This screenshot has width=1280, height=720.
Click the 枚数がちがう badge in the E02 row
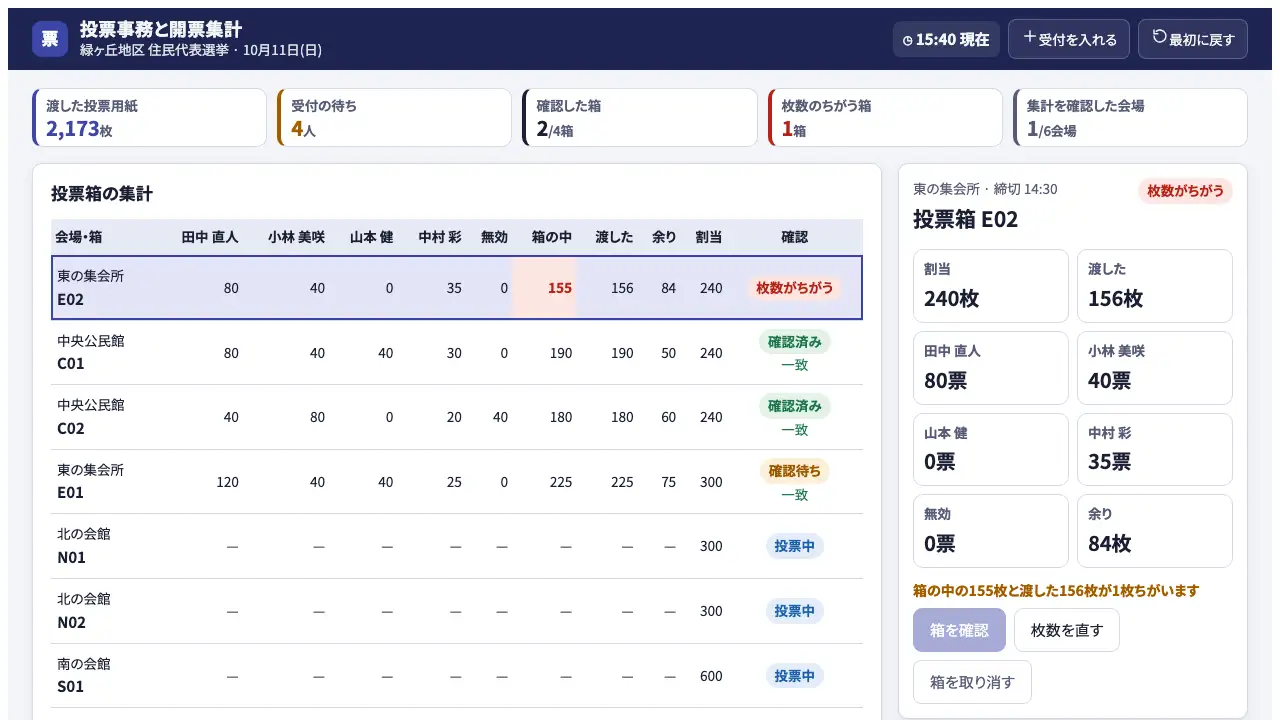coord(794,288)
